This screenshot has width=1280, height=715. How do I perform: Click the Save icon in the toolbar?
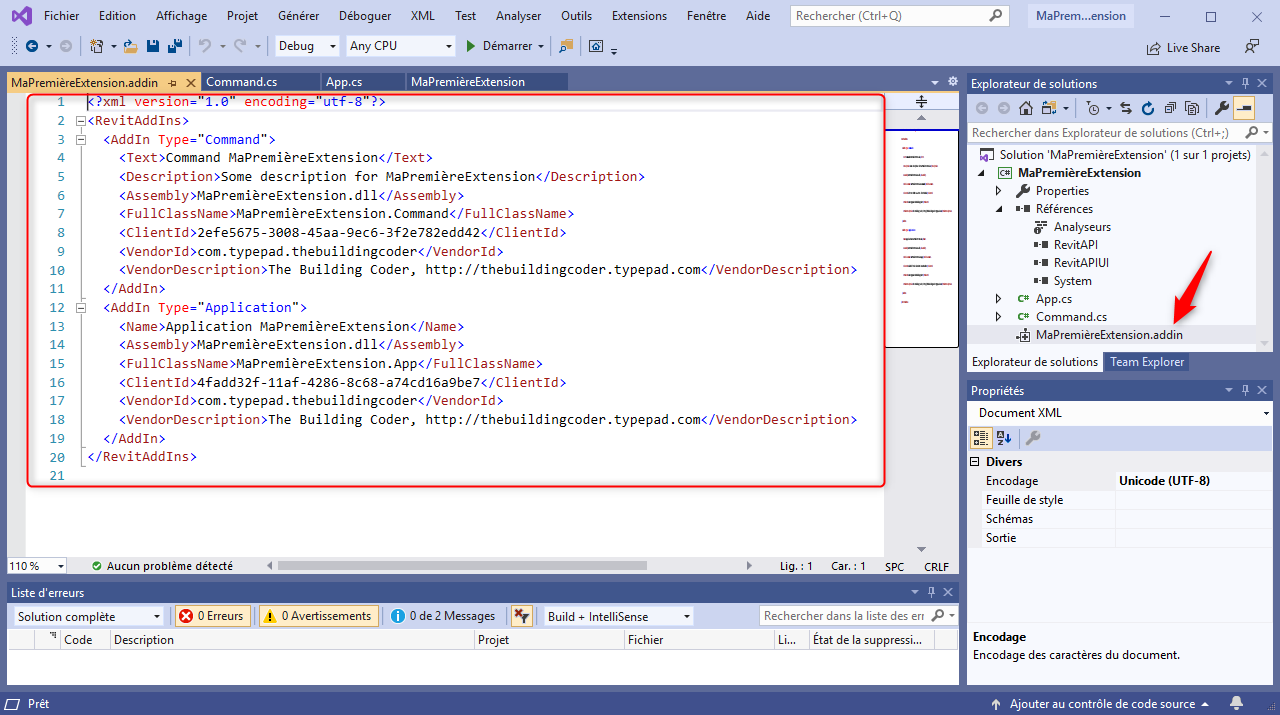point(151,46)
